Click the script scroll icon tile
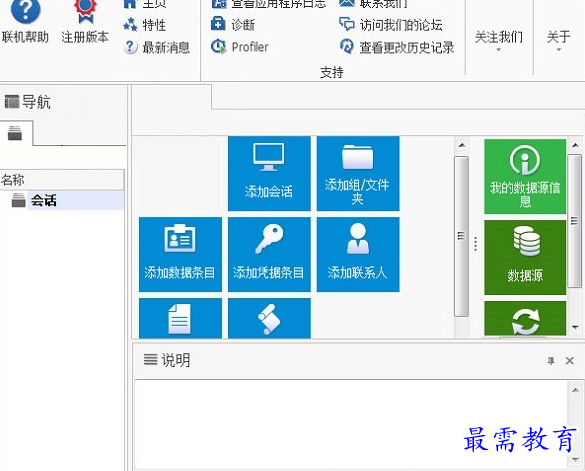The height and width of the screenshot is (471, 585). (269, 318)
